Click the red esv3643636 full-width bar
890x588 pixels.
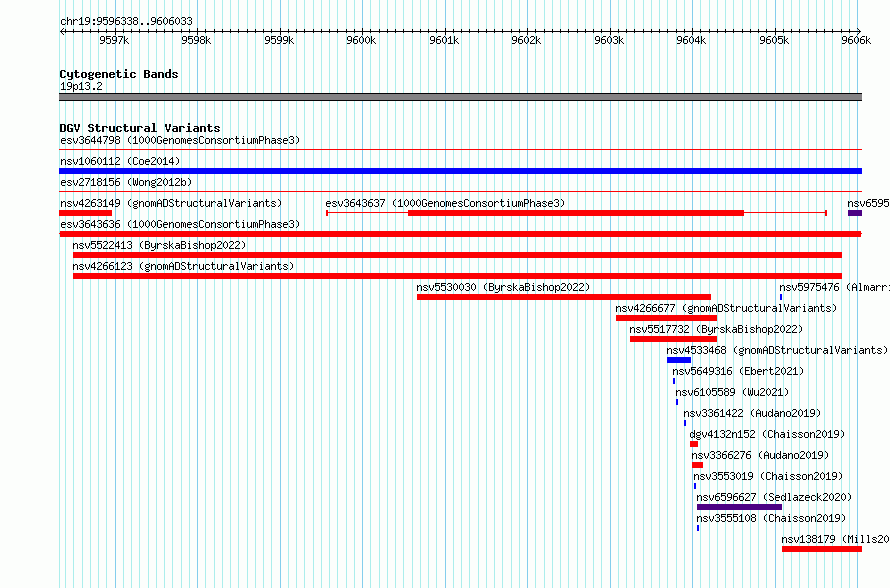click(460, 234)
